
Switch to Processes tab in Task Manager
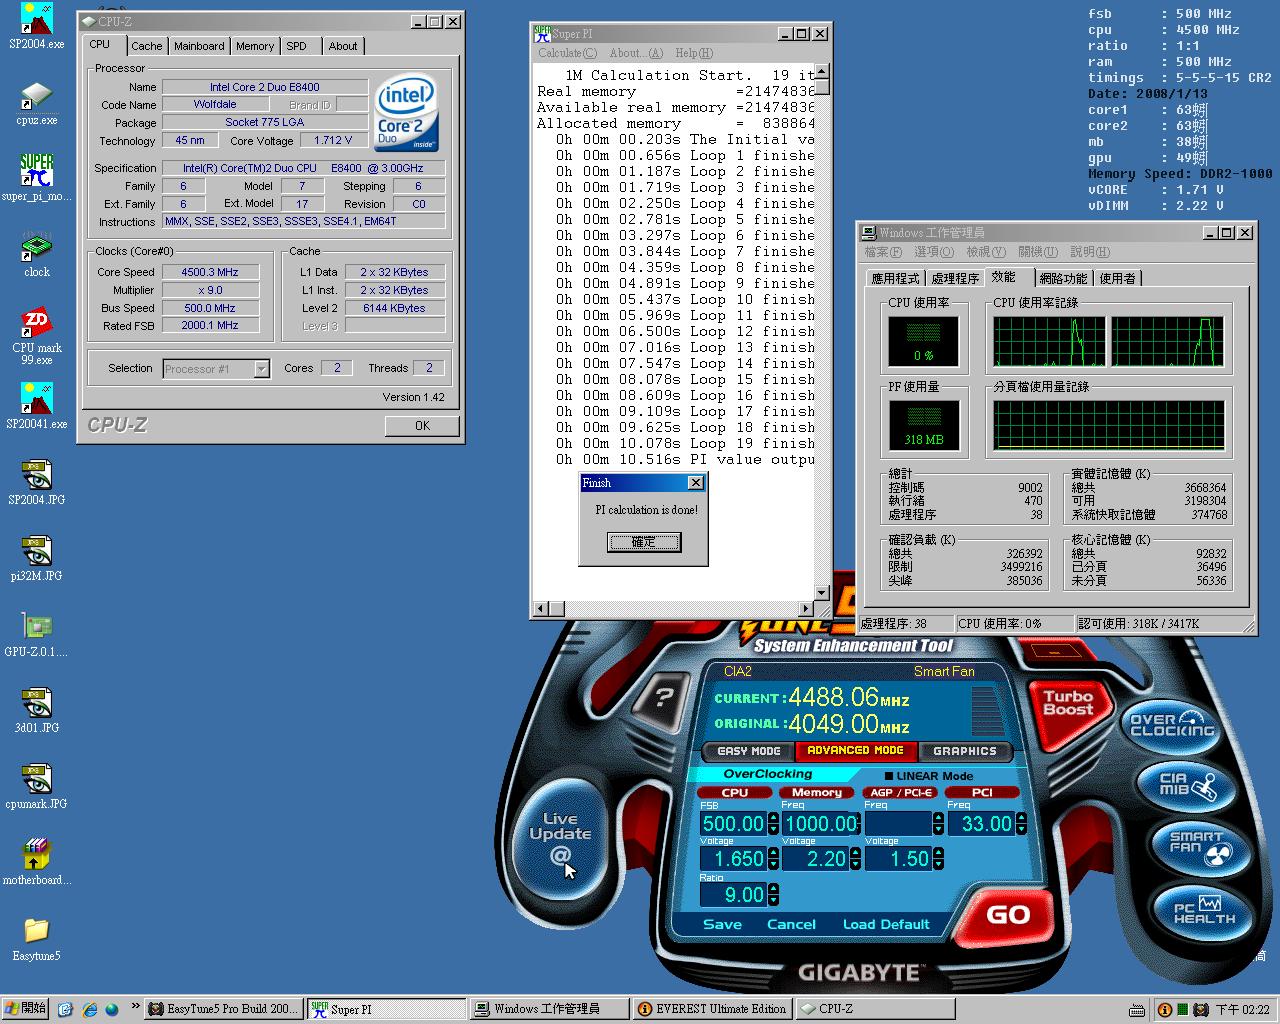(955, 278)
